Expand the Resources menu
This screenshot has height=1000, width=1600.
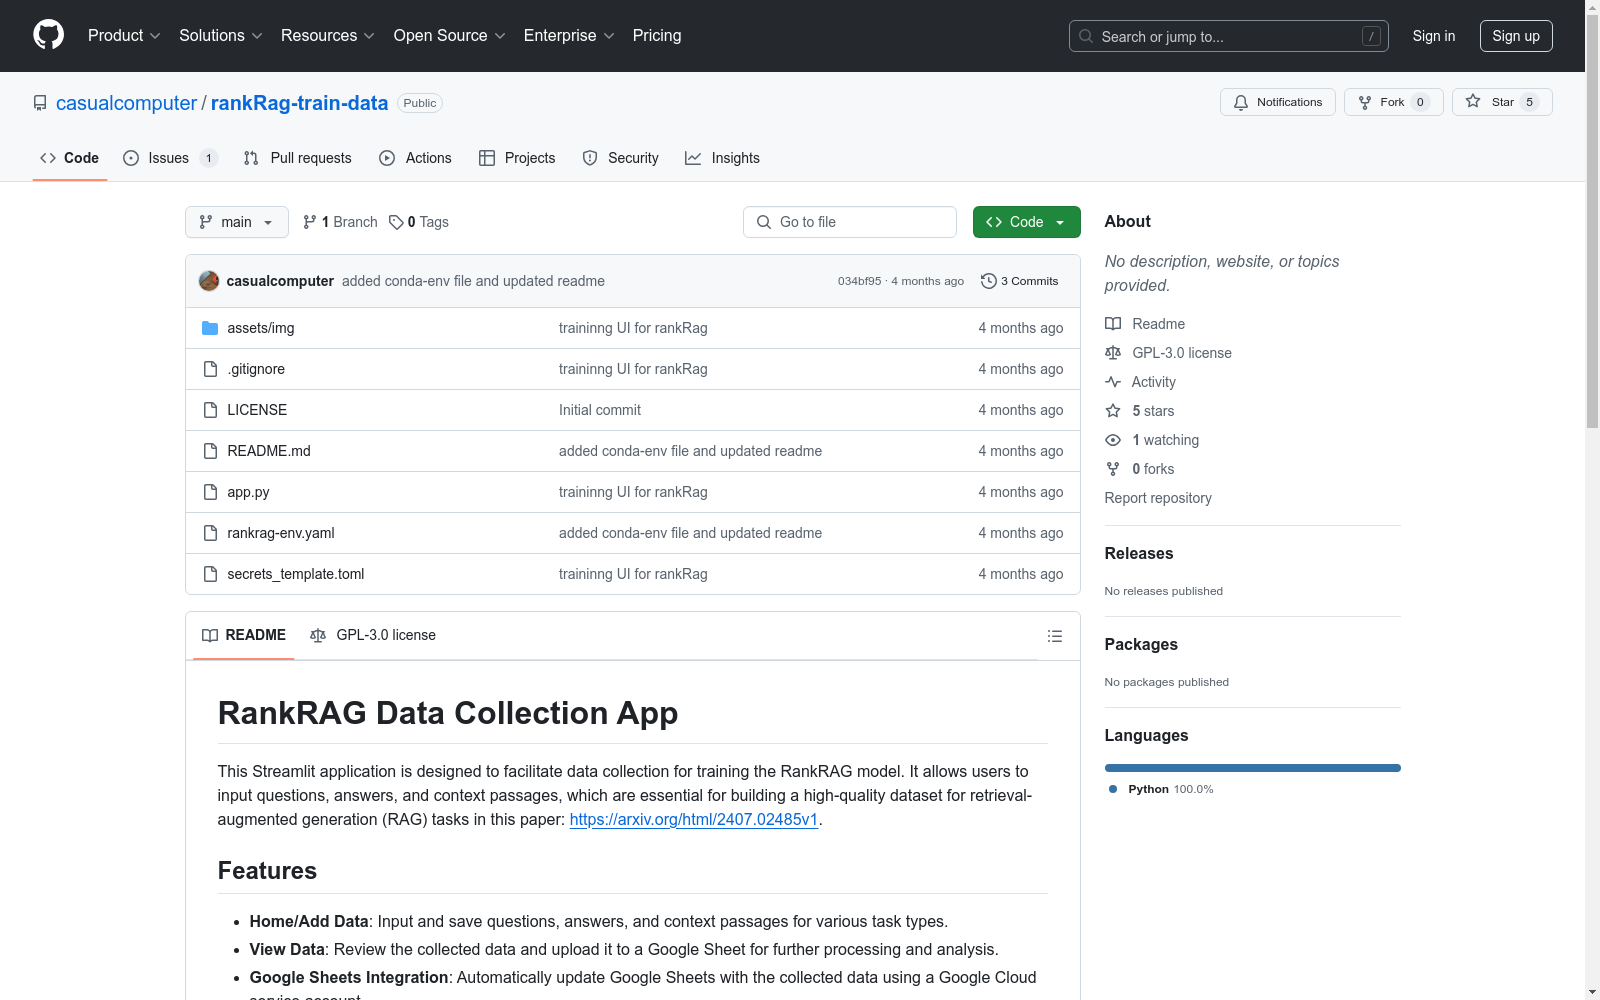(328, 35)
